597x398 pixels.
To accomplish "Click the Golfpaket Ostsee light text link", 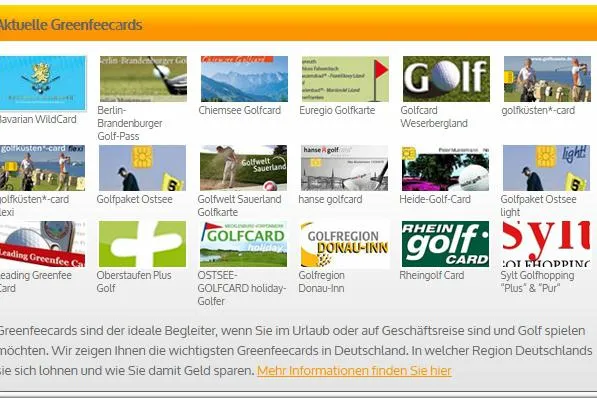I will 538,206.
